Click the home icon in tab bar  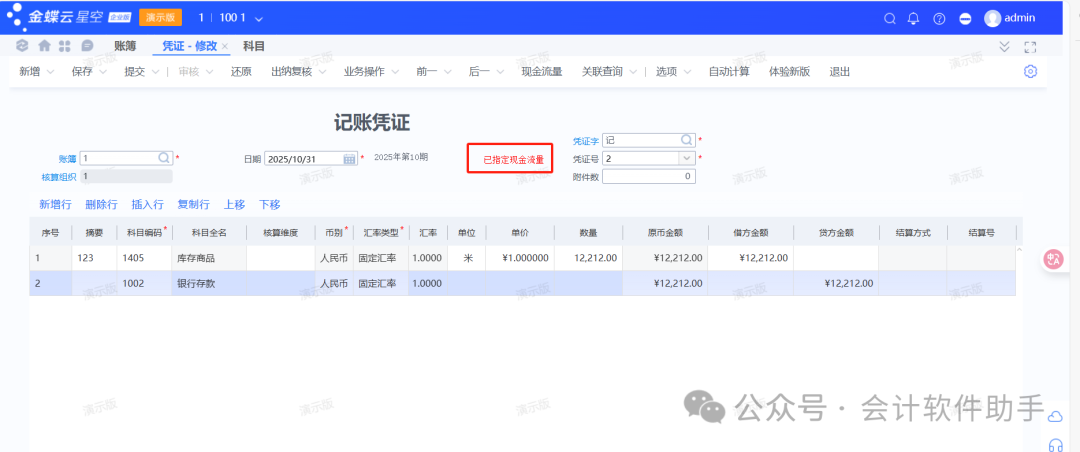coord(44,46)
